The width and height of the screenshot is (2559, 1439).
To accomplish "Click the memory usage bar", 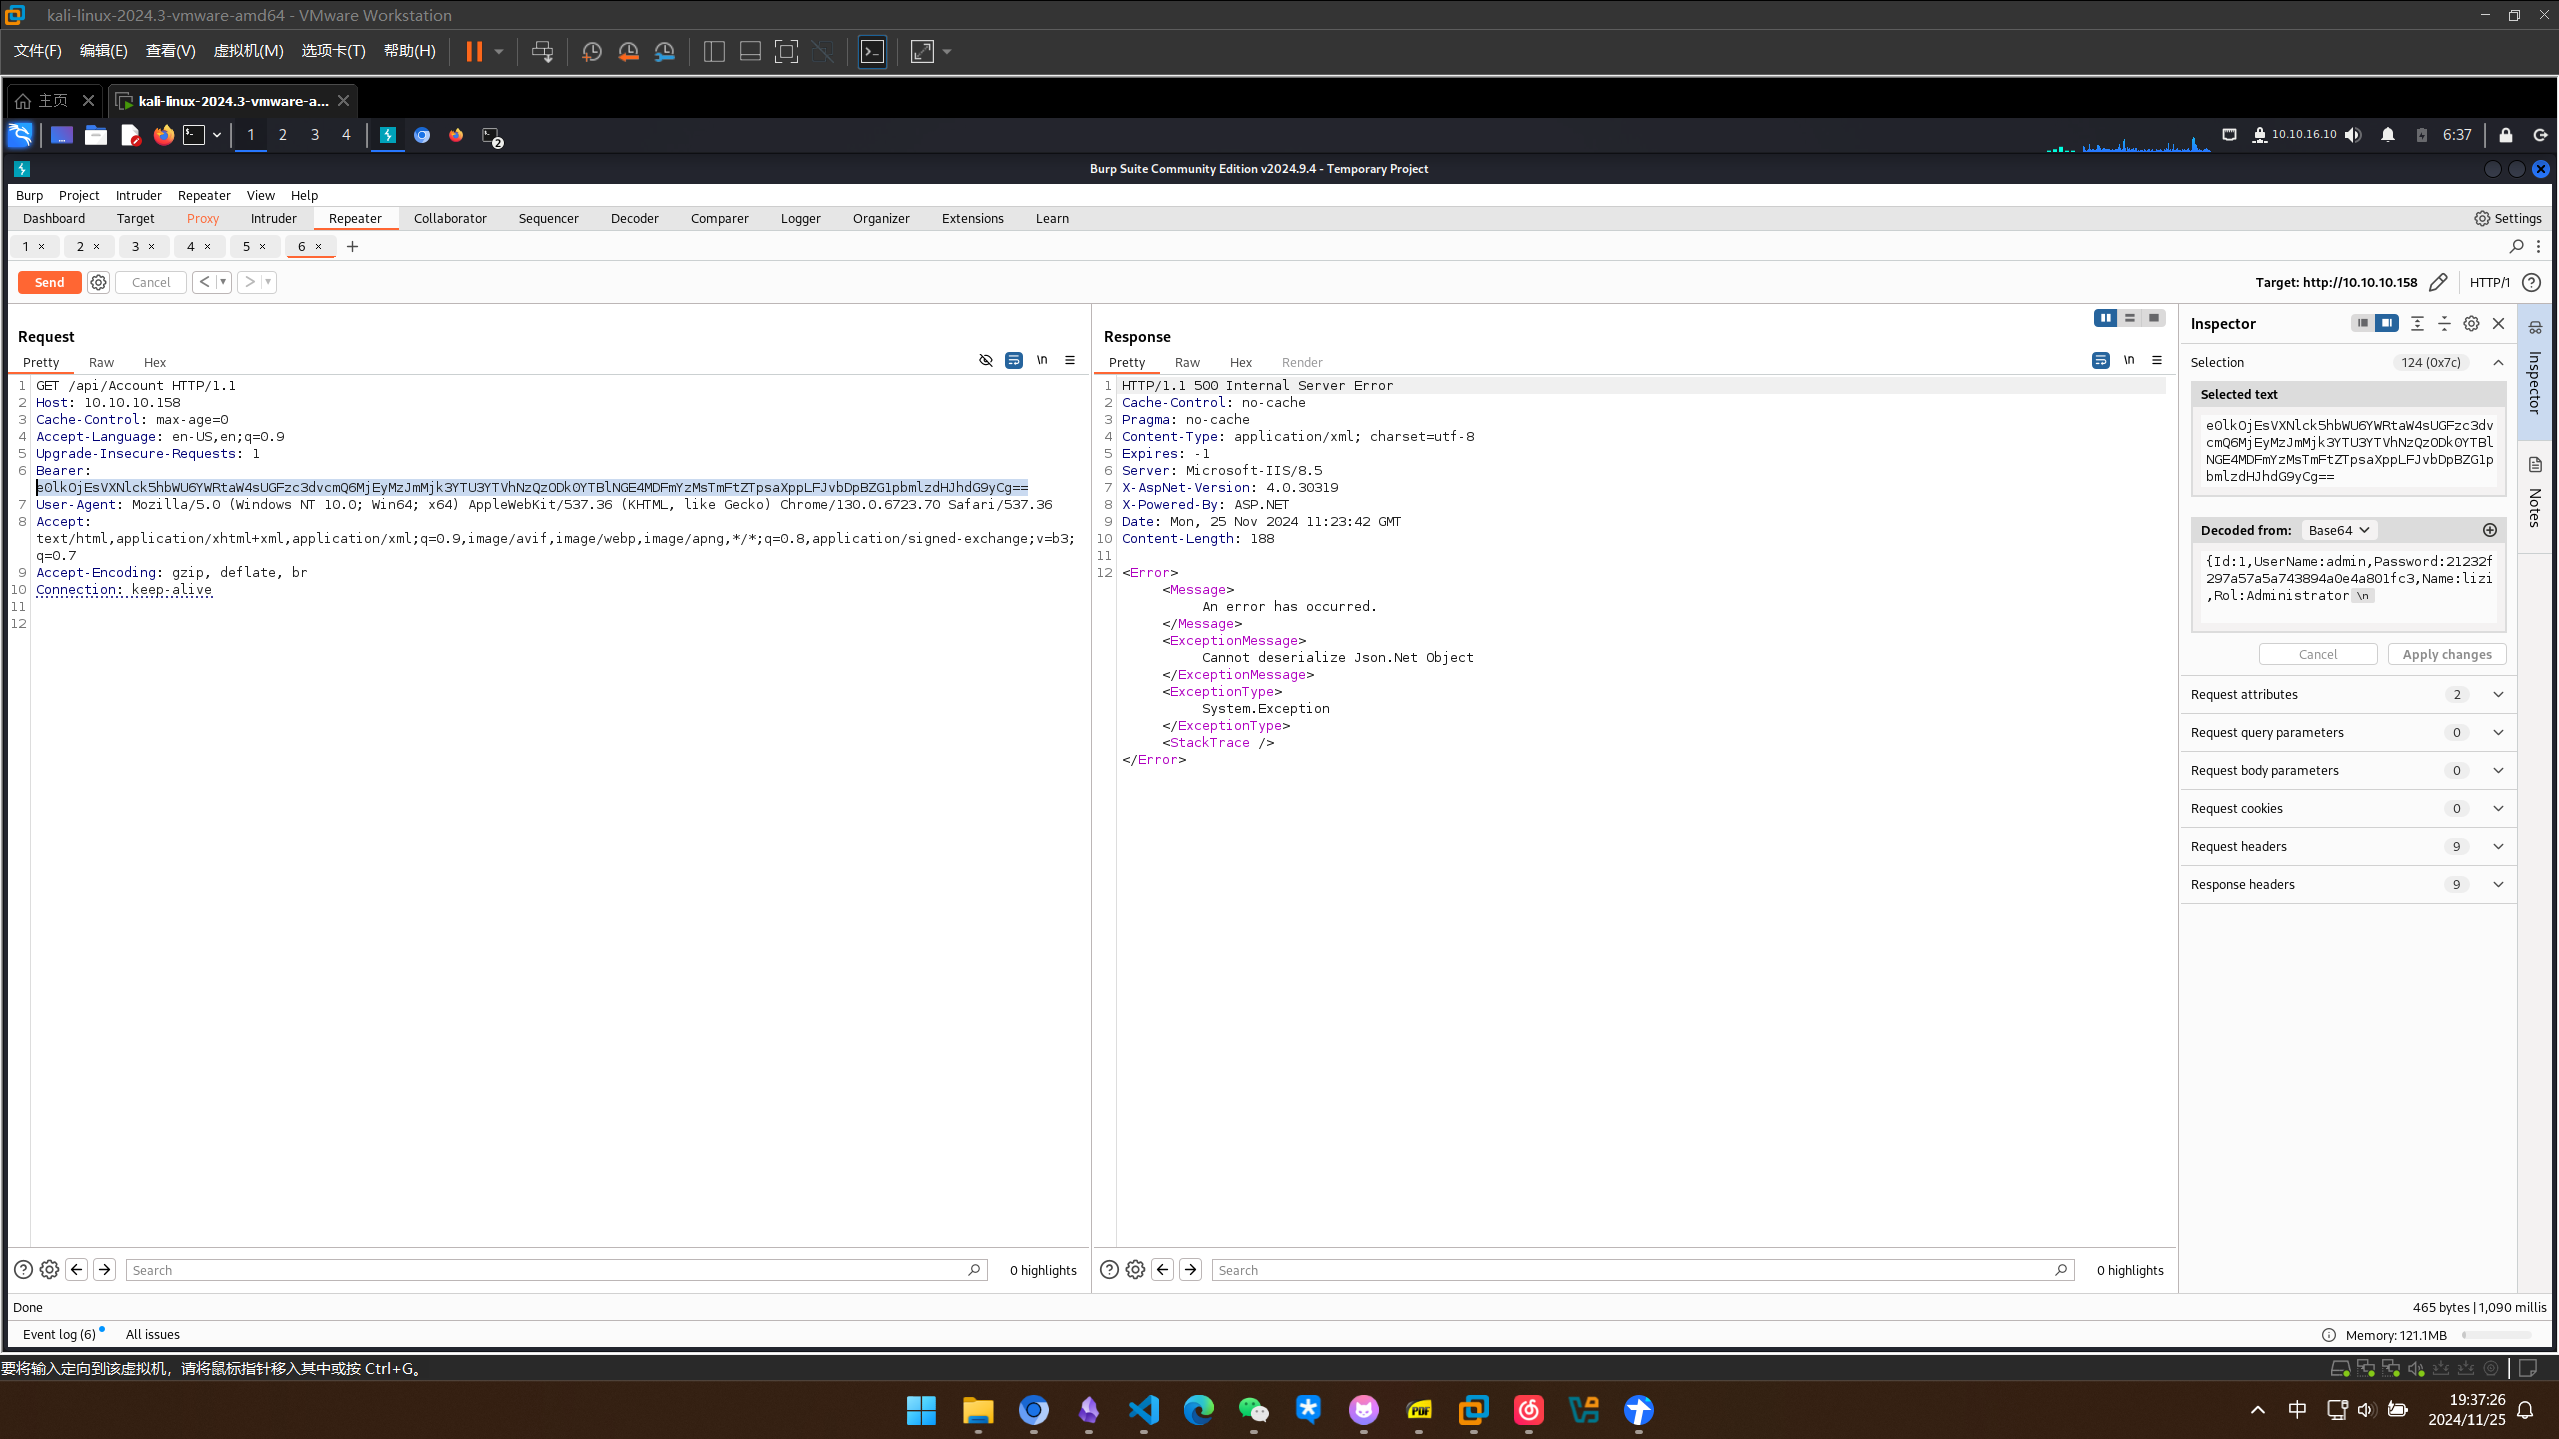I will click(2496, 1334).
